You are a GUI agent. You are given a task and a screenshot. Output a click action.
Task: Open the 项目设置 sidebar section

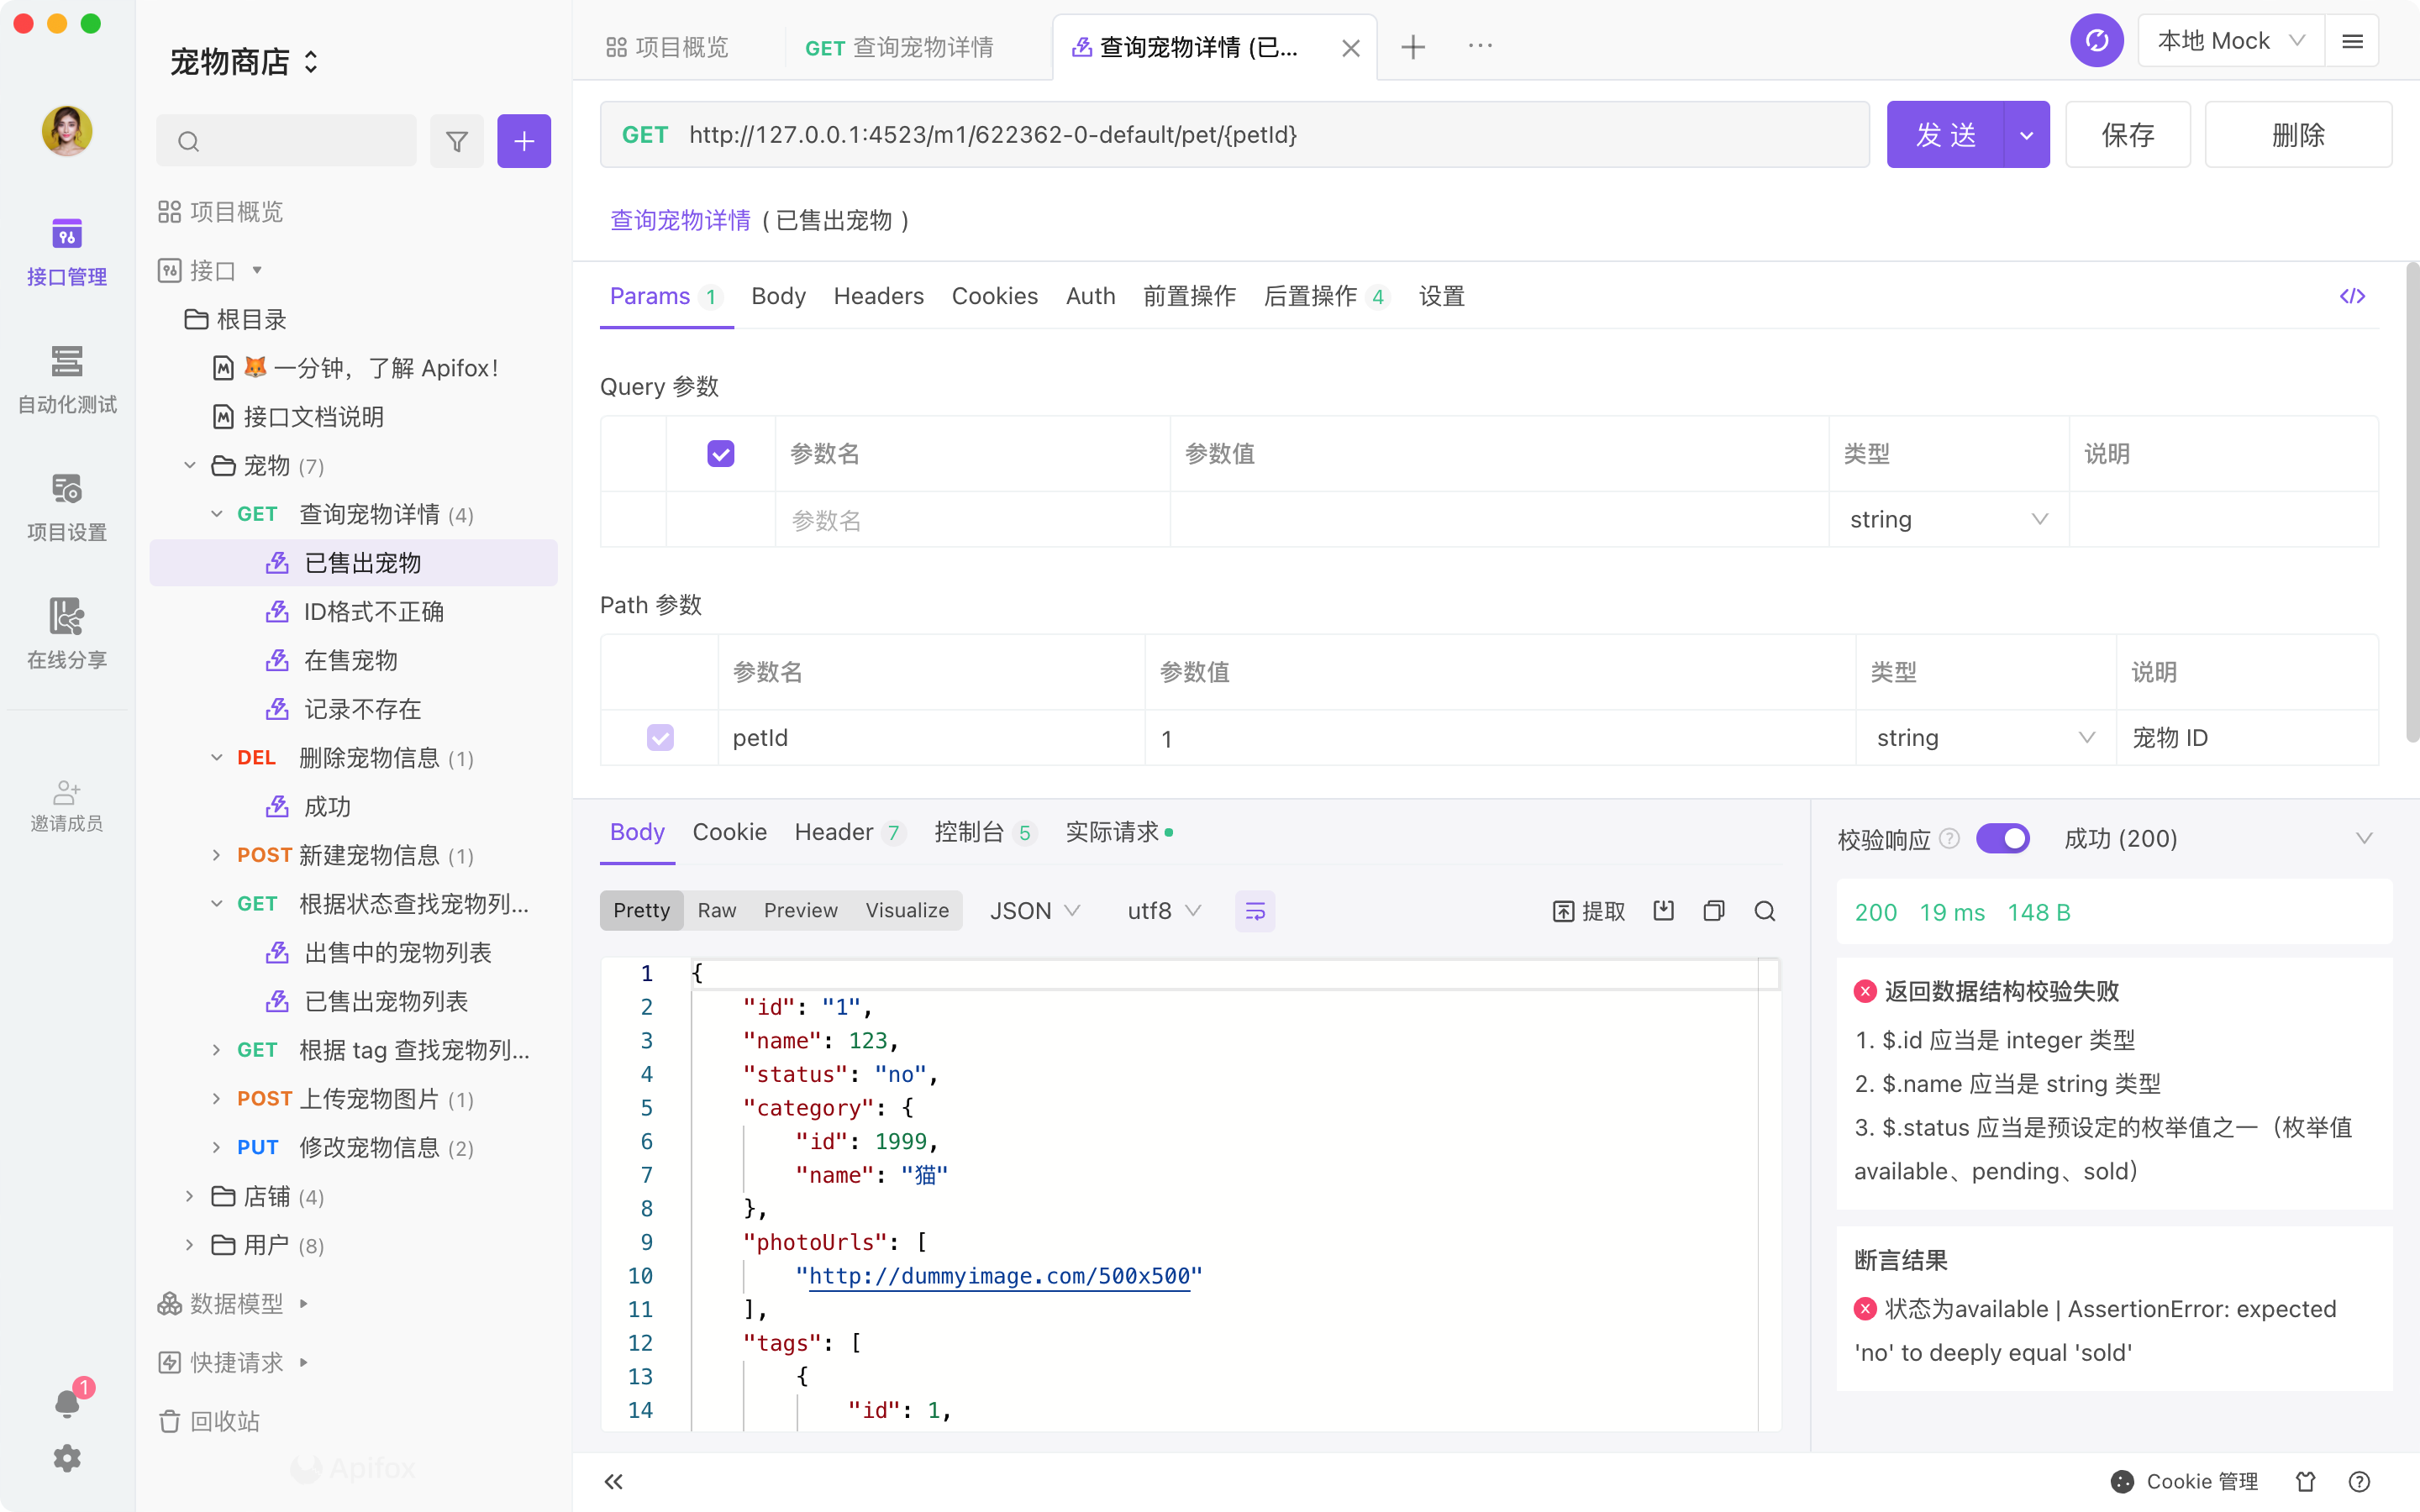[x=67, y=508]
